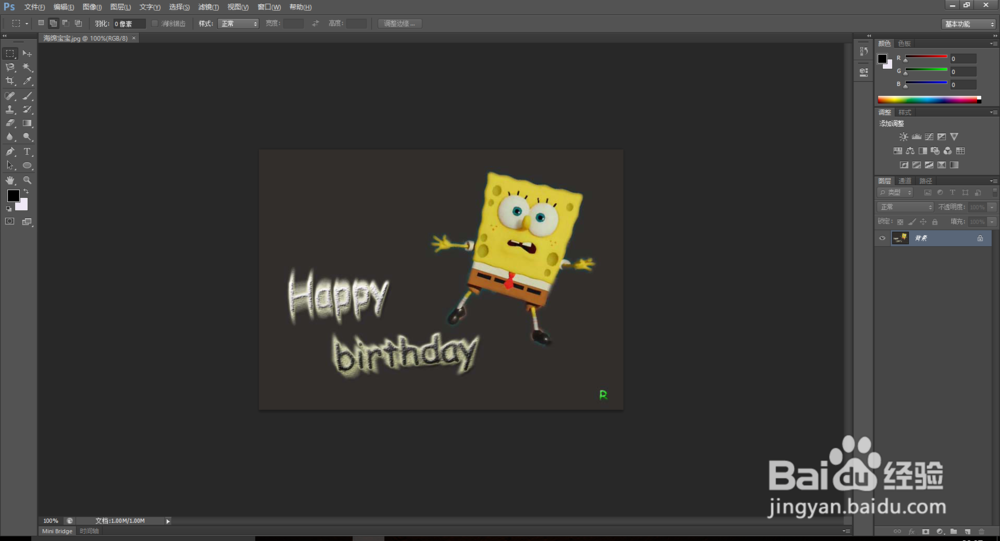The image size is (1000, 541).
Task: Select the Eraser tool
Action: [10, 123]
